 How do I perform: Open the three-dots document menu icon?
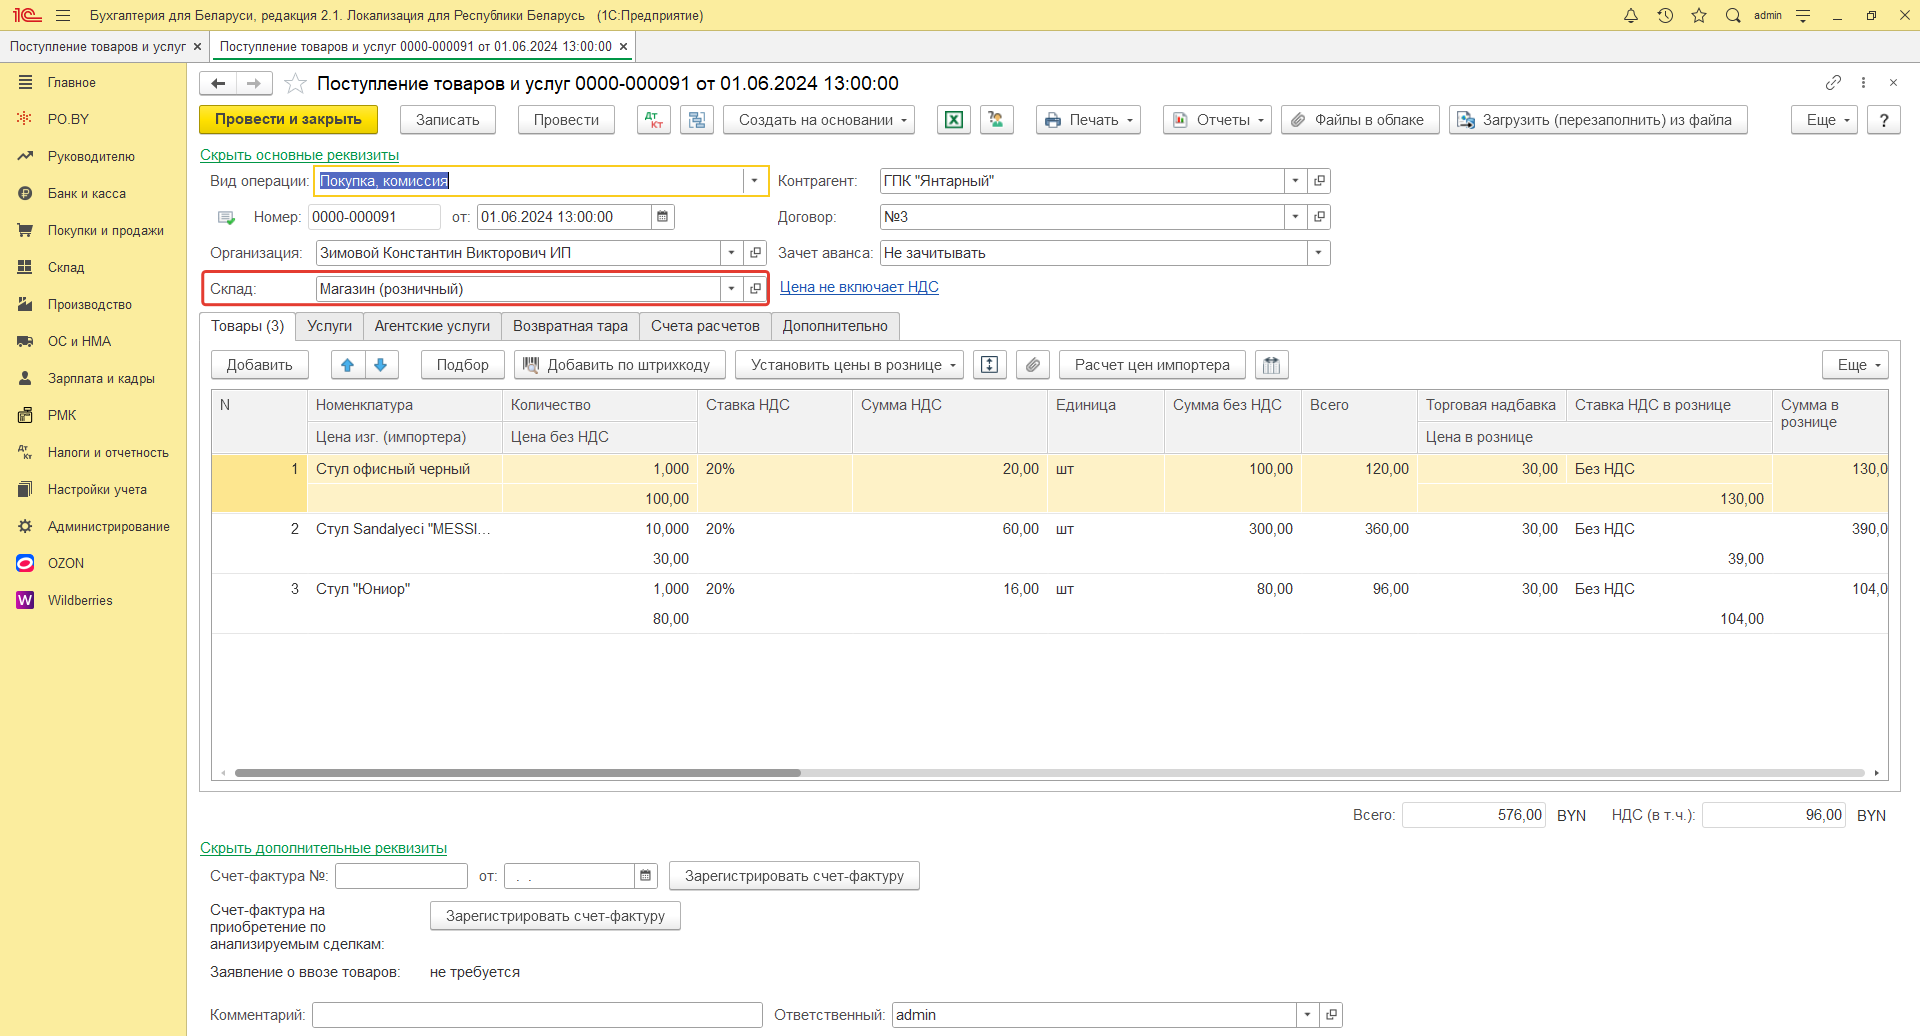click(x=1863, y=82)
